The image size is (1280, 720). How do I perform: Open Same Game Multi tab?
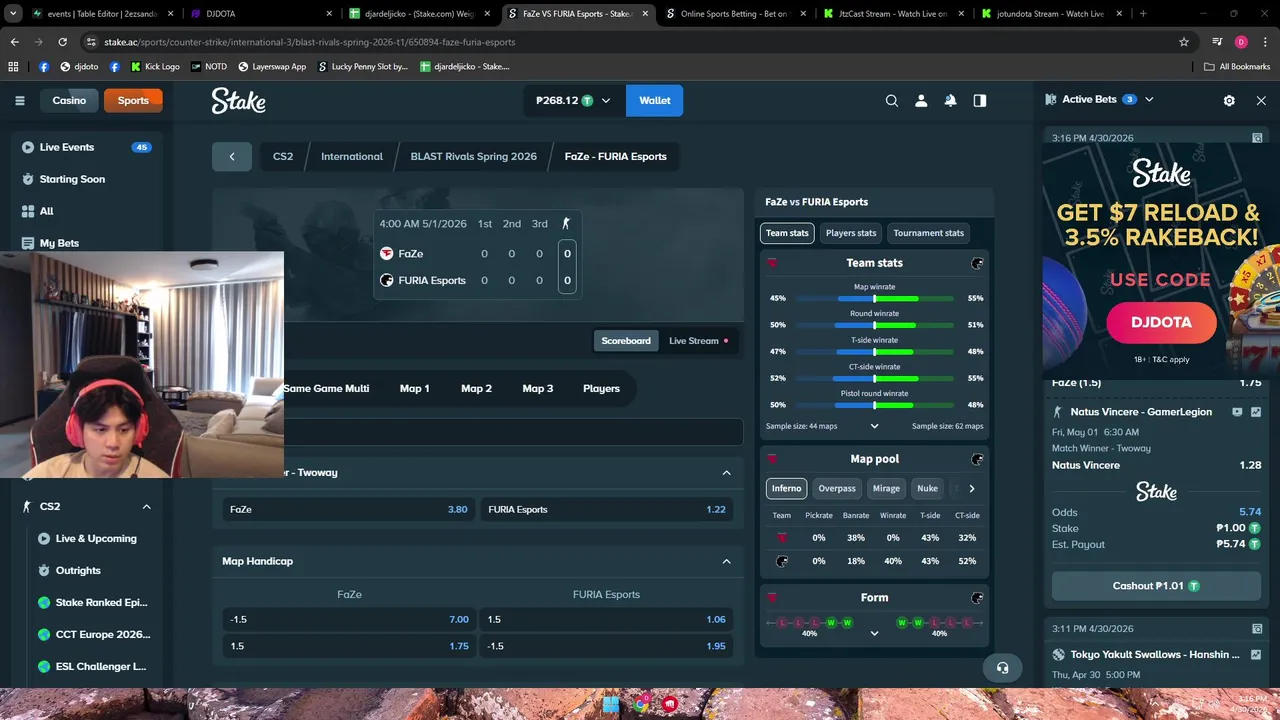(326, 388)
